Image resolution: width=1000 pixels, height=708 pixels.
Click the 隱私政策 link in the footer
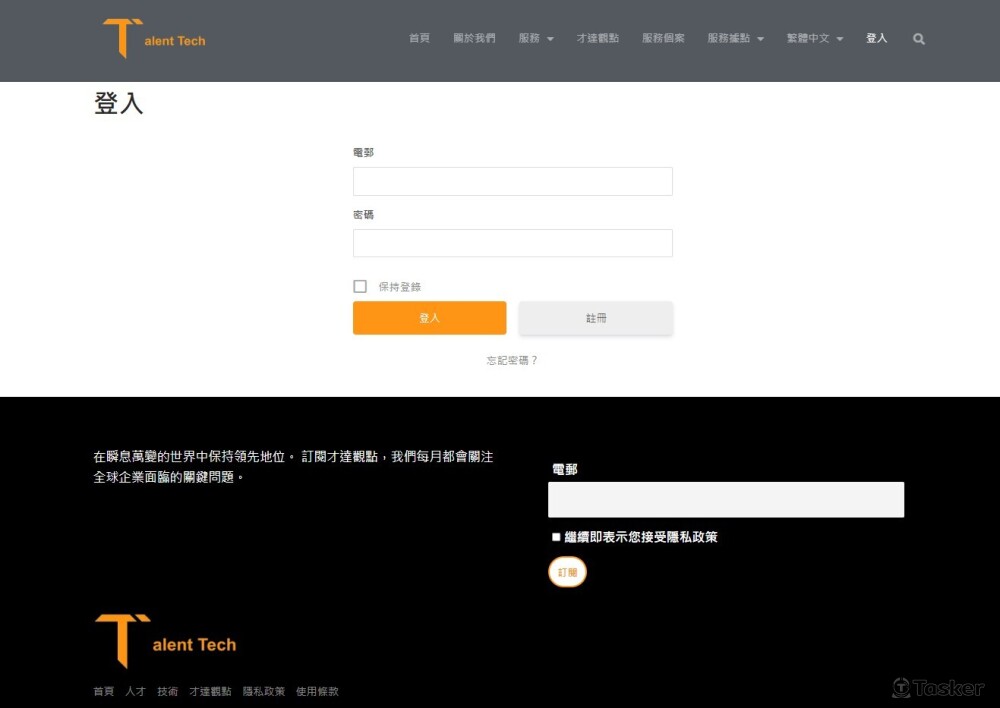(263, 691)
